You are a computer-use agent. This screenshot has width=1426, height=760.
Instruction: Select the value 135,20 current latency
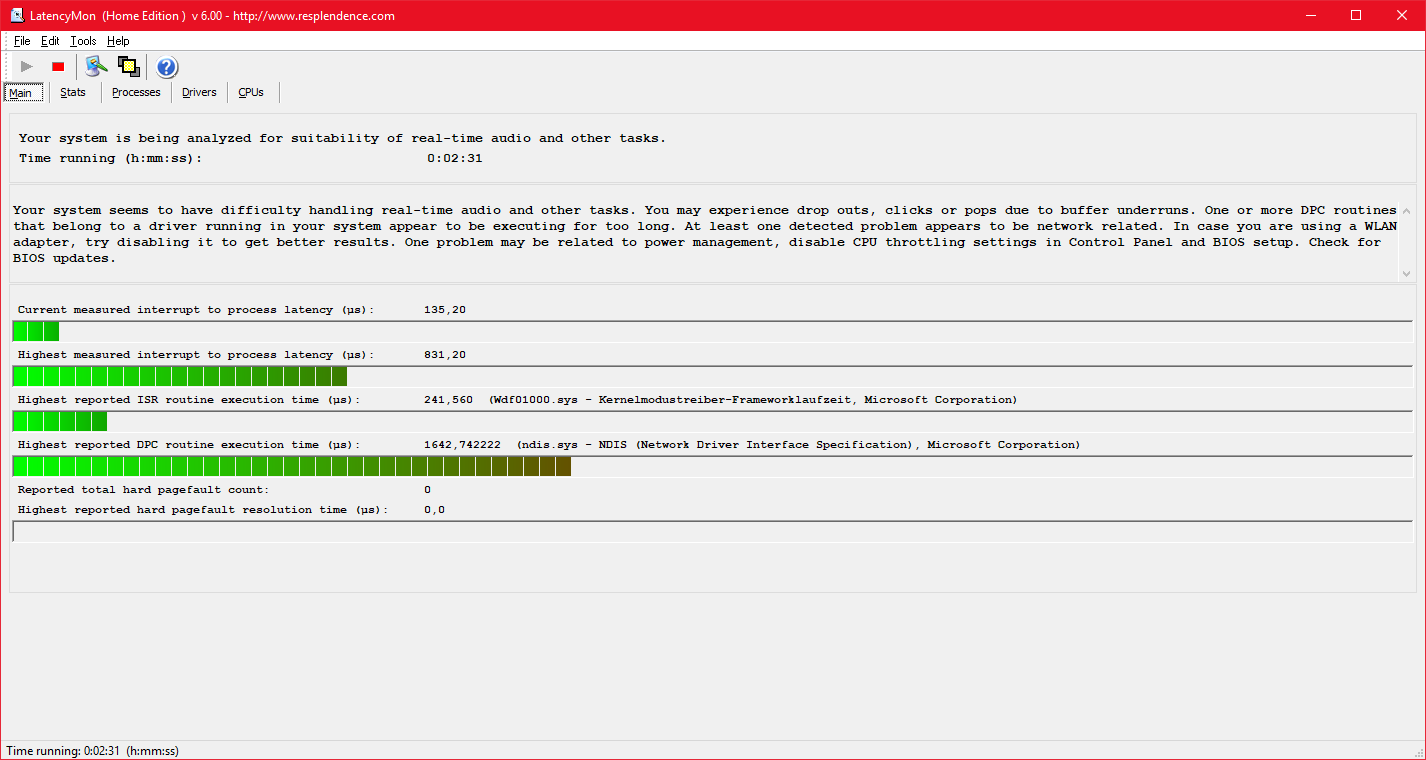445,310
